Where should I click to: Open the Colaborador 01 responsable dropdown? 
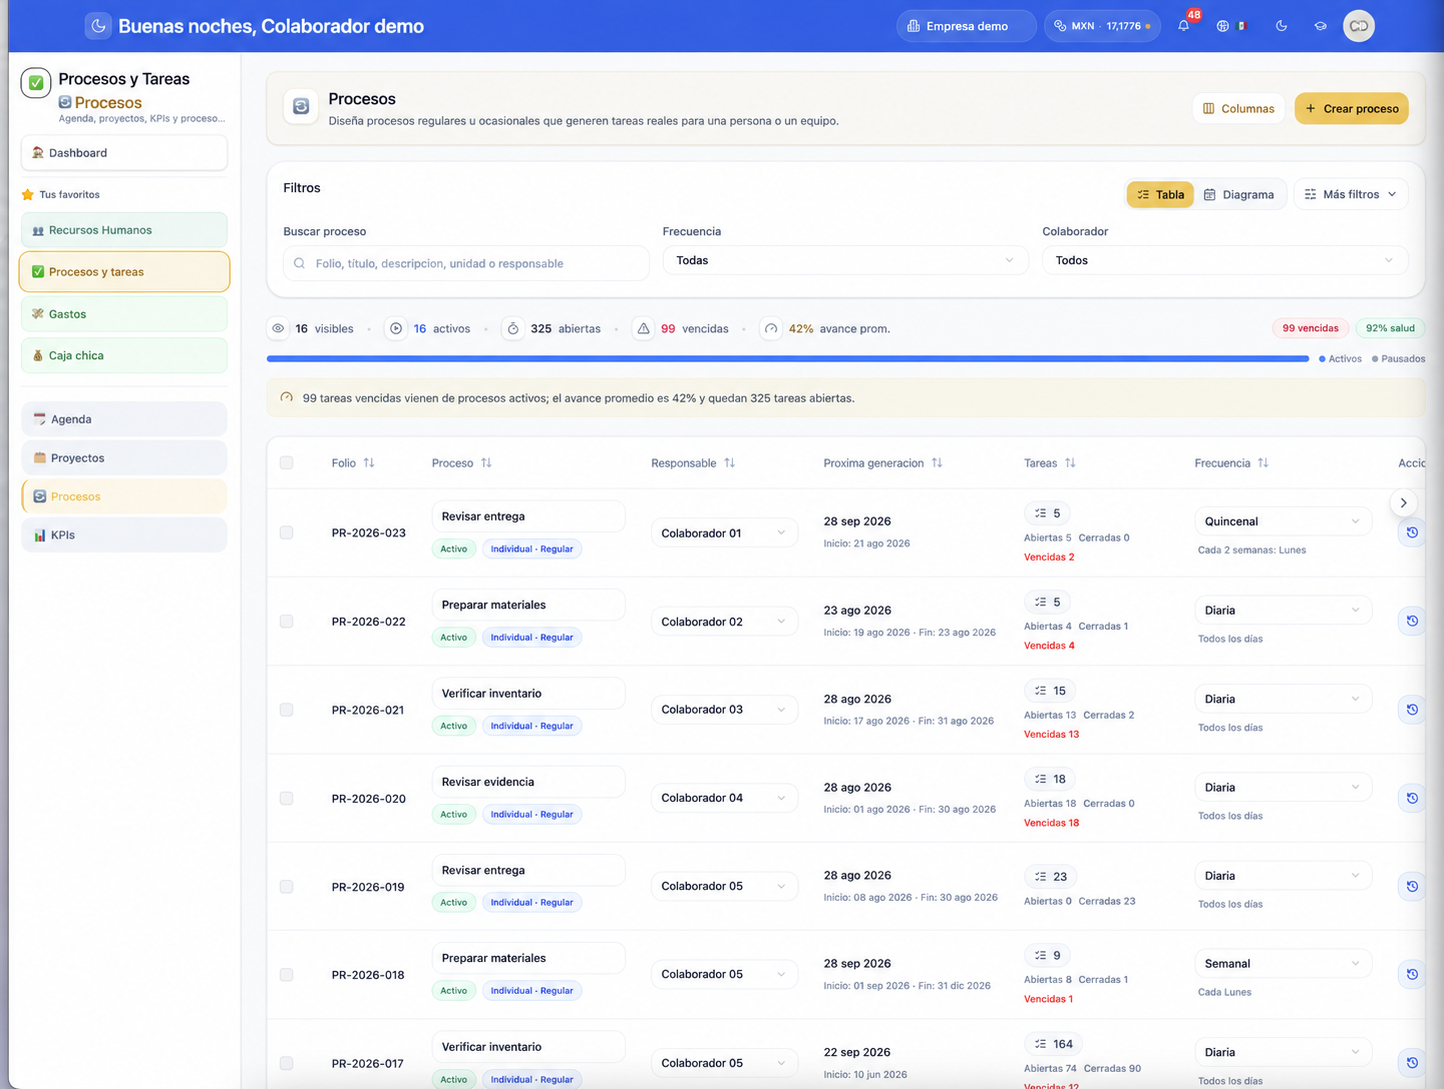[x=724, y=533]
